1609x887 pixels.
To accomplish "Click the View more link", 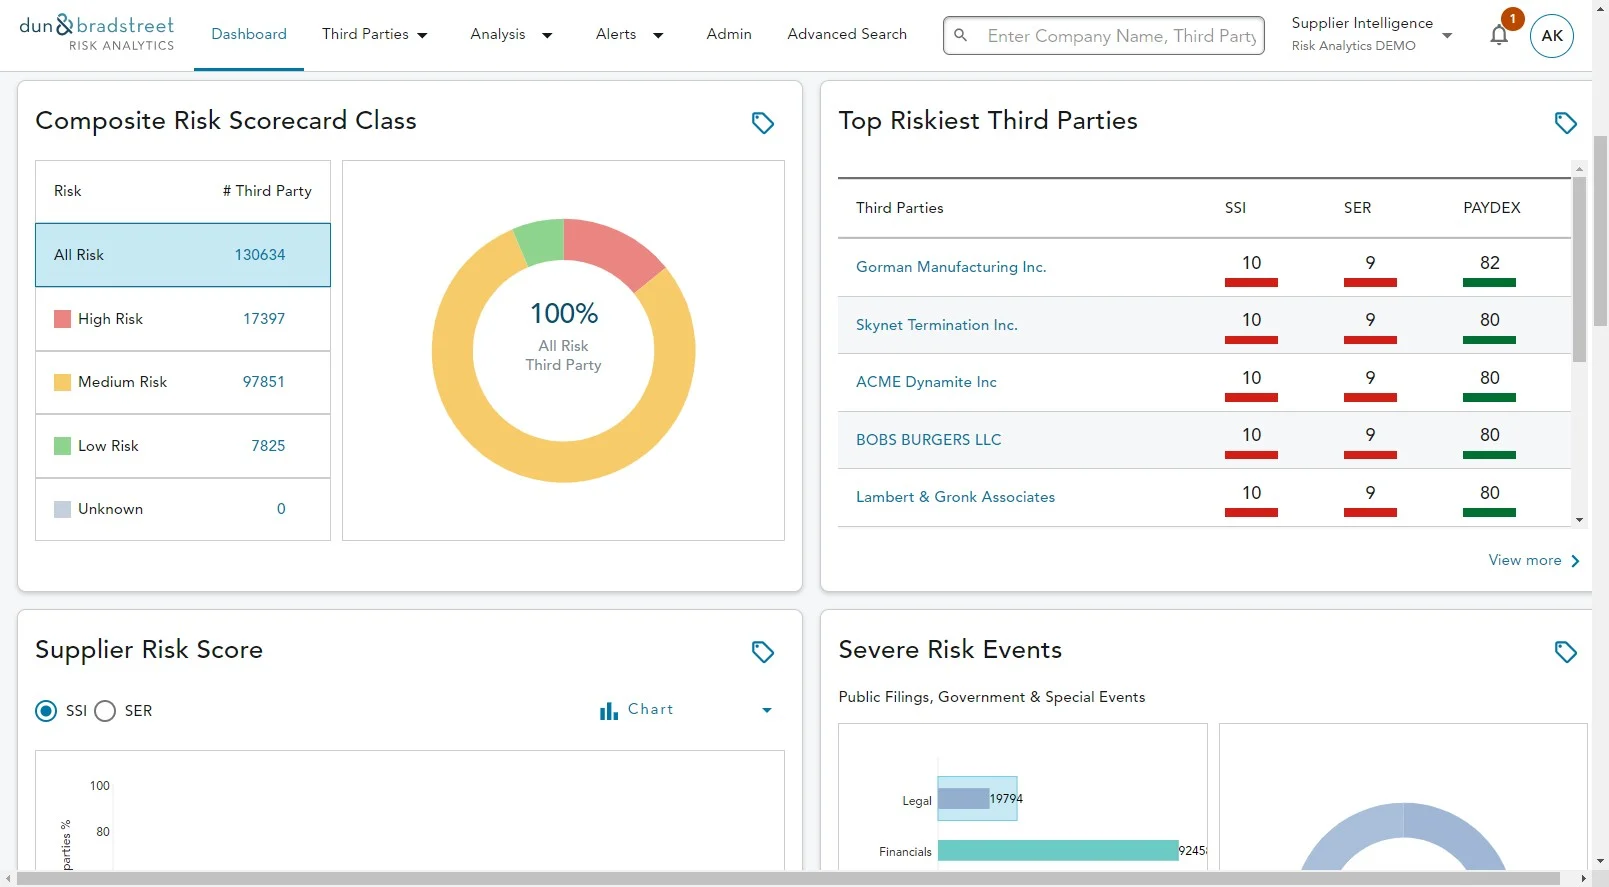I will (x=1534, y=560).
